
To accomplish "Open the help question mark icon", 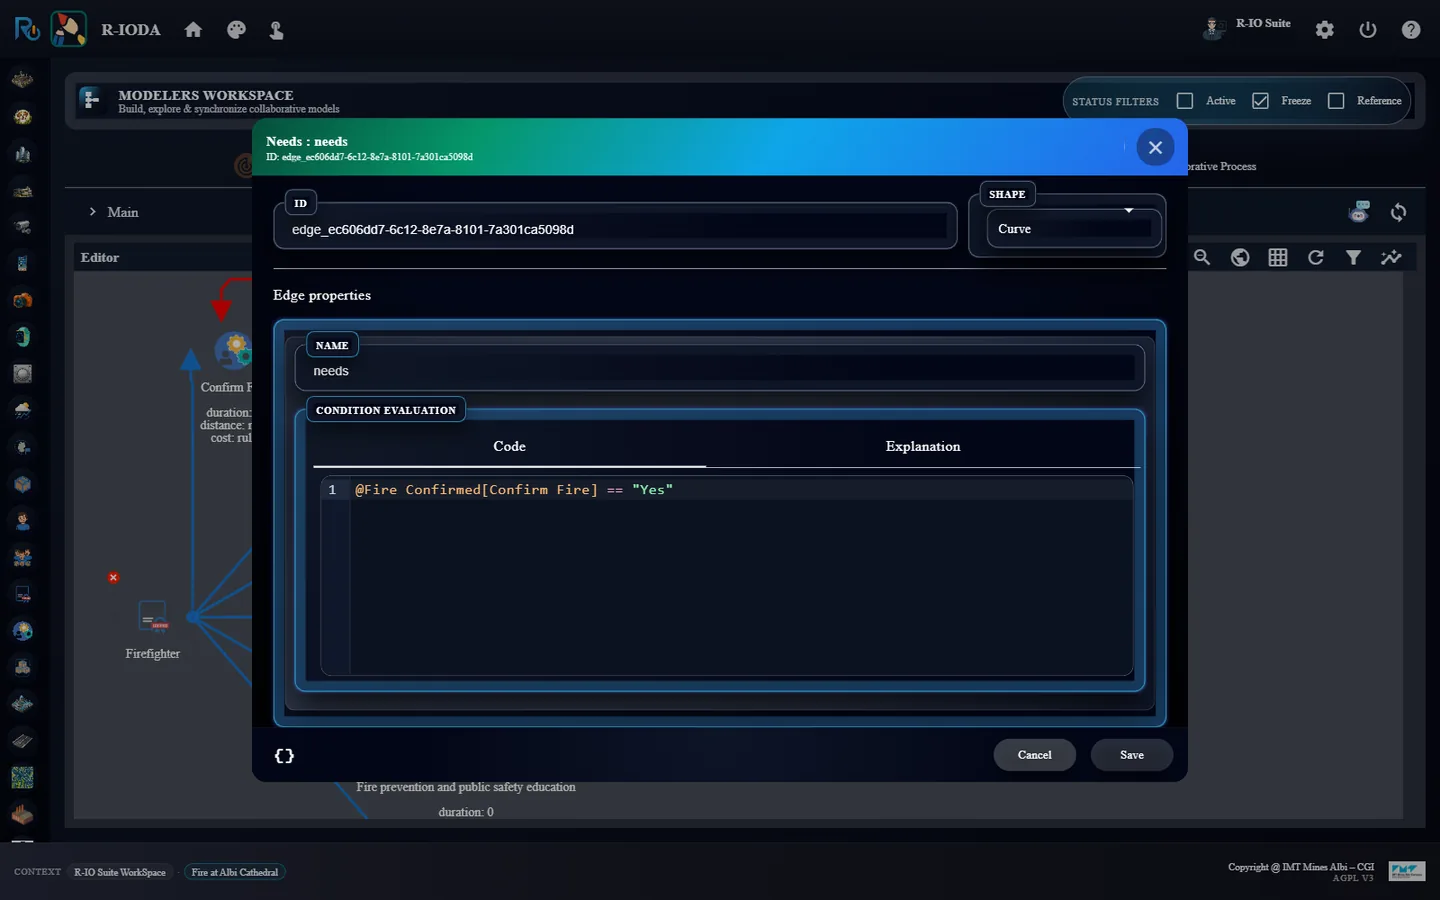I will click(x=1411, y=30).
